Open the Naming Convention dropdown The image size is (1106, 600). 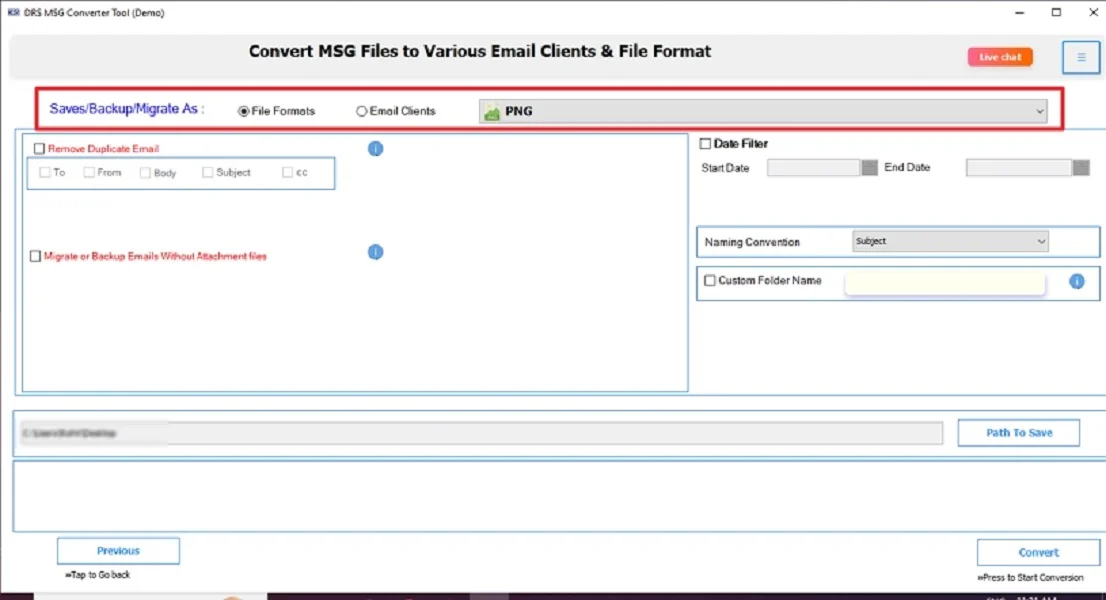click(1041, 241)
